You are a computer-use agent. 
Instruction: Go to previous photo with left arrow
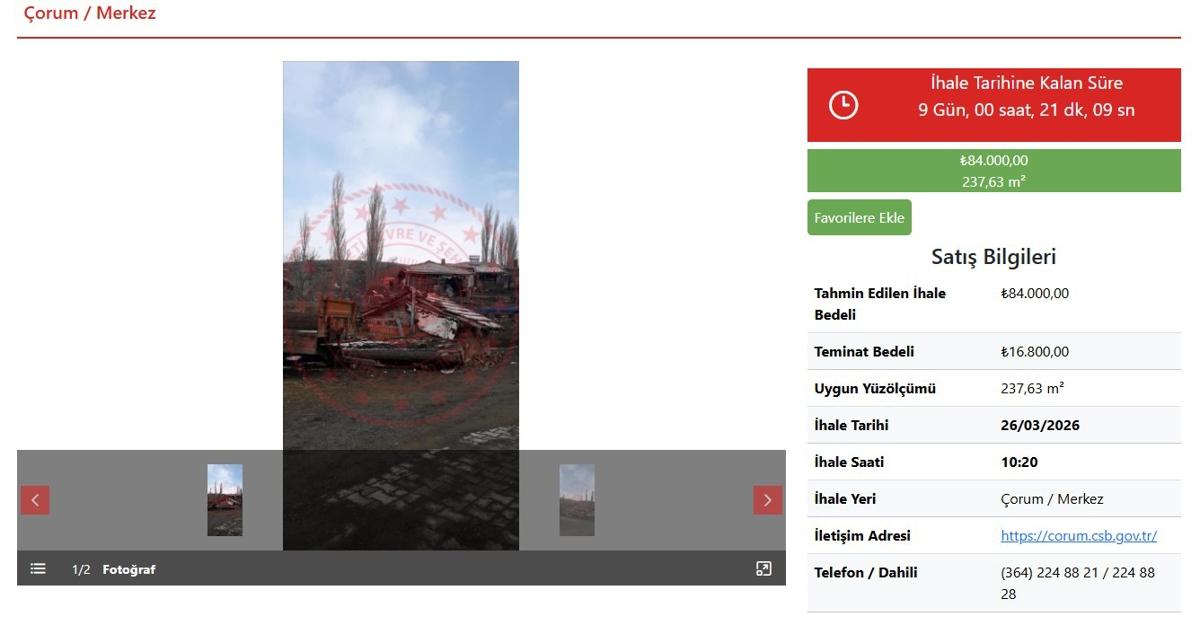(x=35, y=500)
